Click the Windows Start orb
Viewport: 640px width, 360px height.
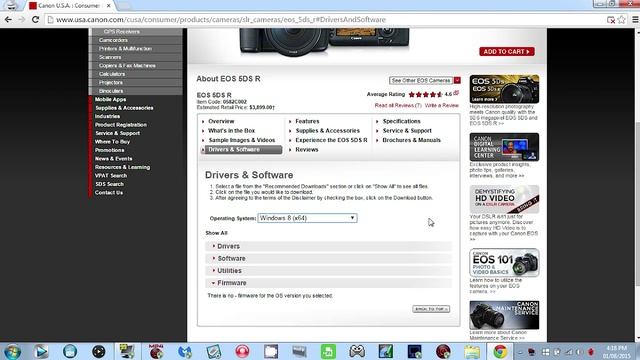coord(12,351)
